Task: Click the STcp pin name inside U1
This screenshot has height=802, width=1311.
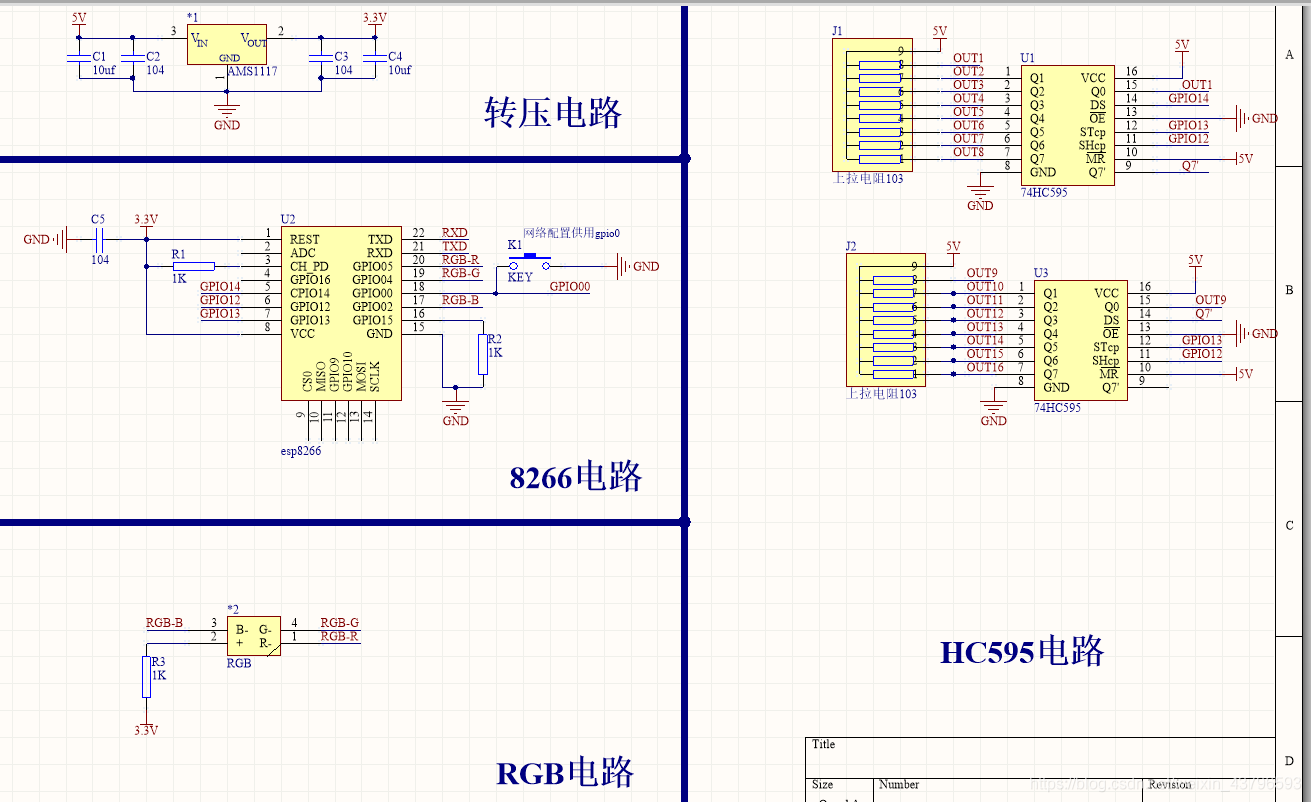Action: [1093, 132]
